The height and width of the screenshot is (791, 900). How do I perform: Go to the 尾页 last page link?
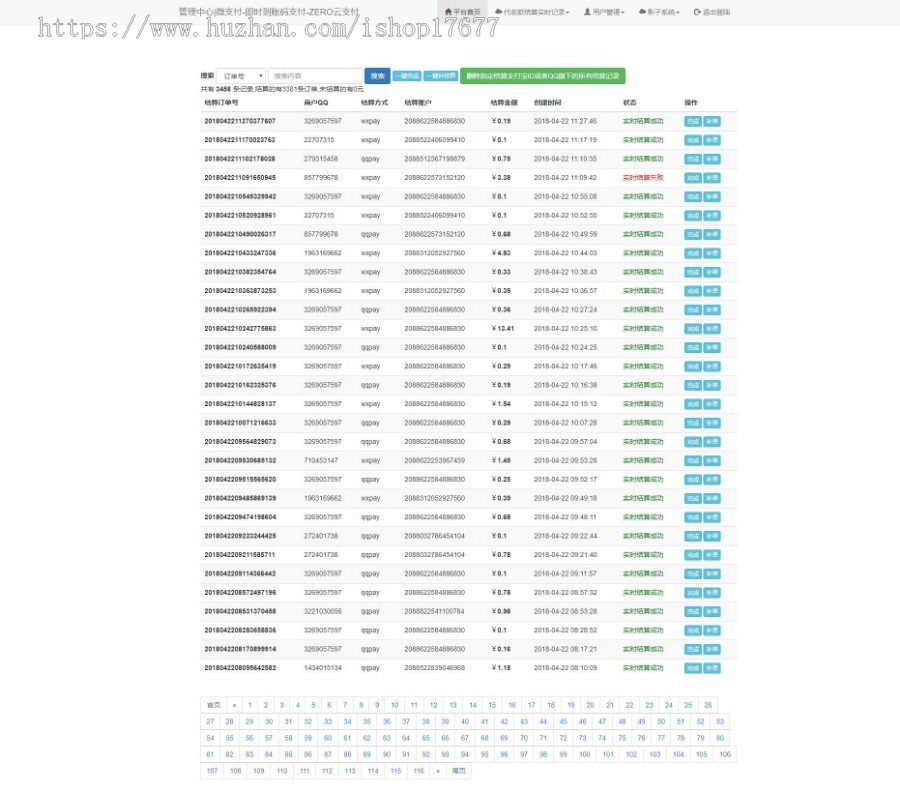459,771
